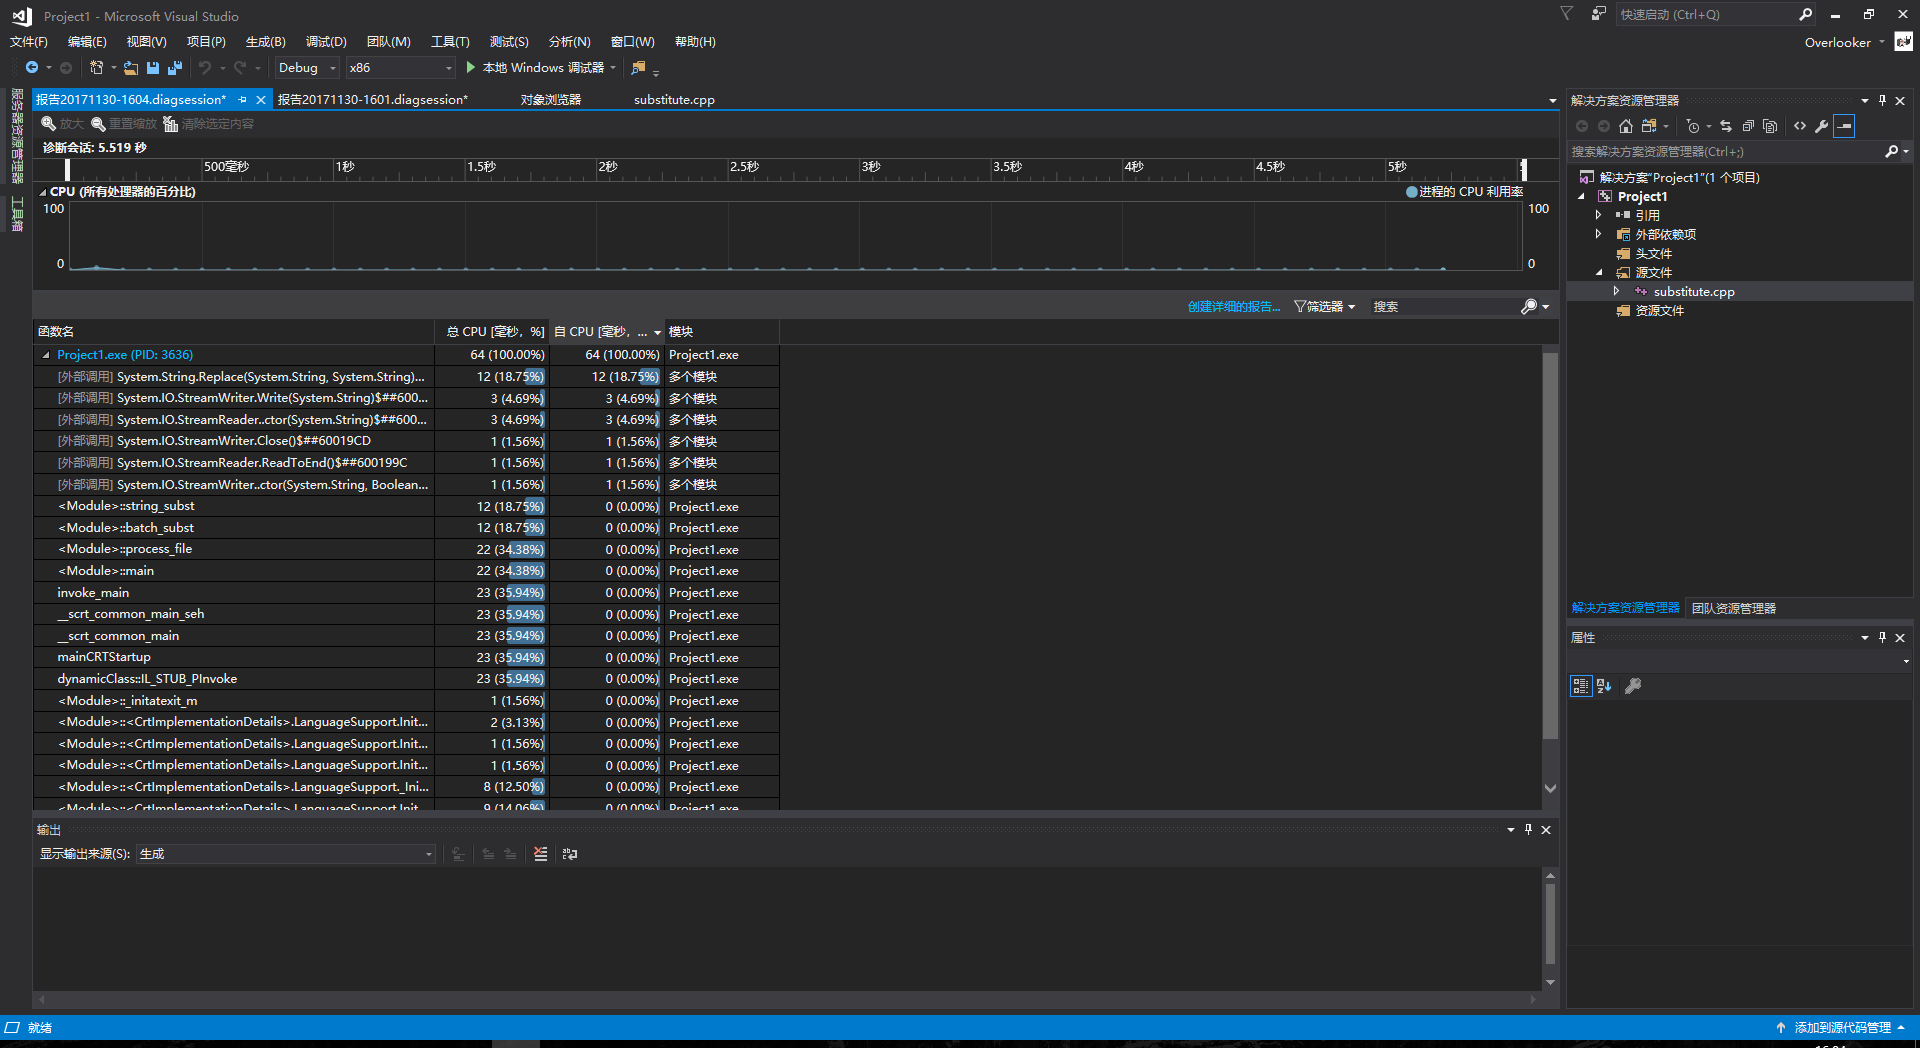This screenshot has height=1048, width=1920.
Task: Open the Analyze menu 分析(N)
Action: pyautogui.click(x=569, y=42)
